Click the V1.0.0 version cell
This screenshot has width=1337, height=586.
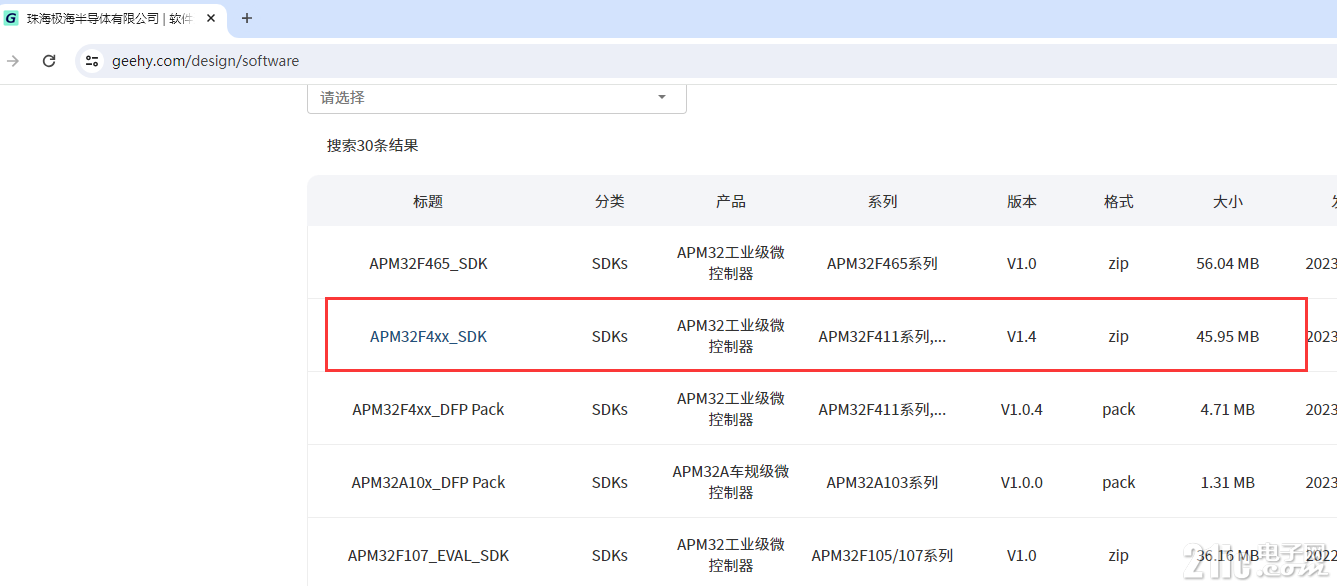[x=1022, y=483]
